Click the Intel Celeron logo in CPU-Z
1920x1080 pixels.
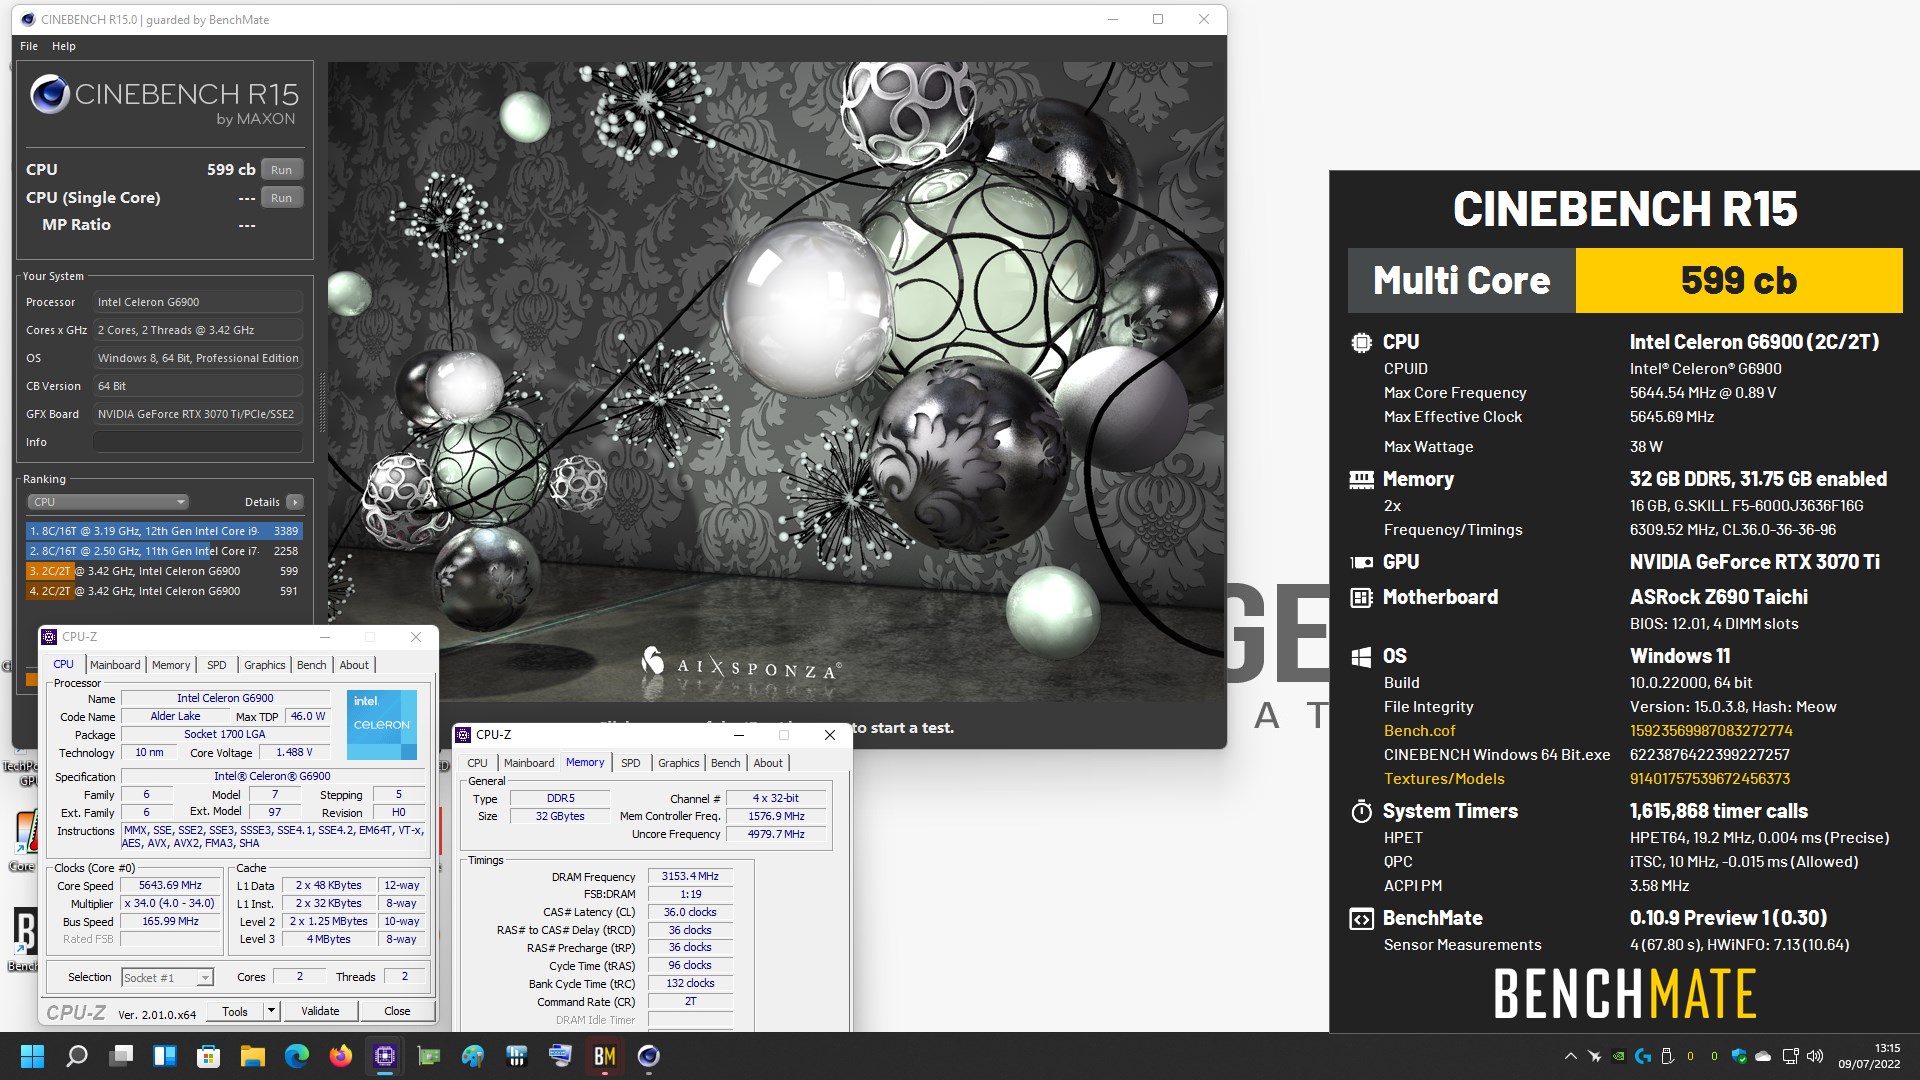click(x=382, y=724)
